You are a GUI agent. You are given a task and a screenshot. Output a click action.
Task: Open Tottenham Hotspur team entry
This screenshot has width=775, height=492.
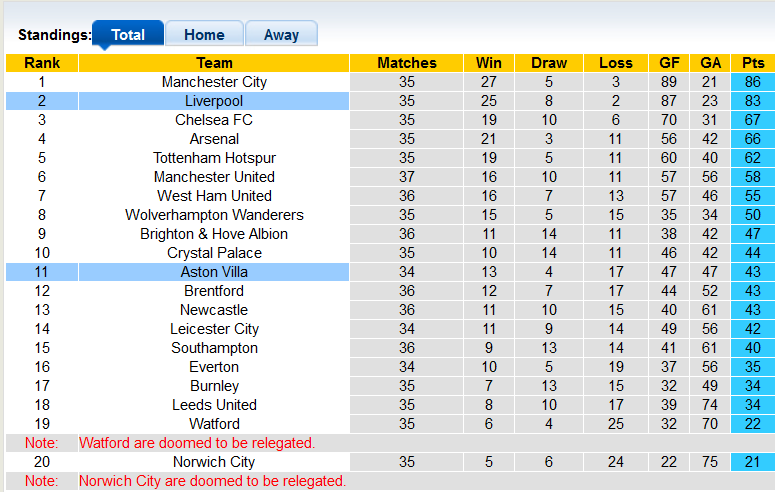pyautogui.click(x=214, y=158)
